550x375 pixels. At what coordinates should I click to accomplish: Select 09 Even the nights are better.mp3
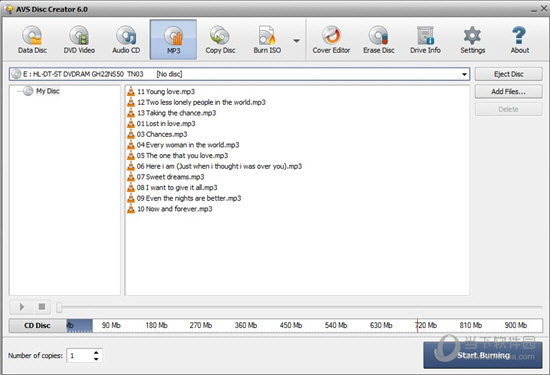click(189, 198)
